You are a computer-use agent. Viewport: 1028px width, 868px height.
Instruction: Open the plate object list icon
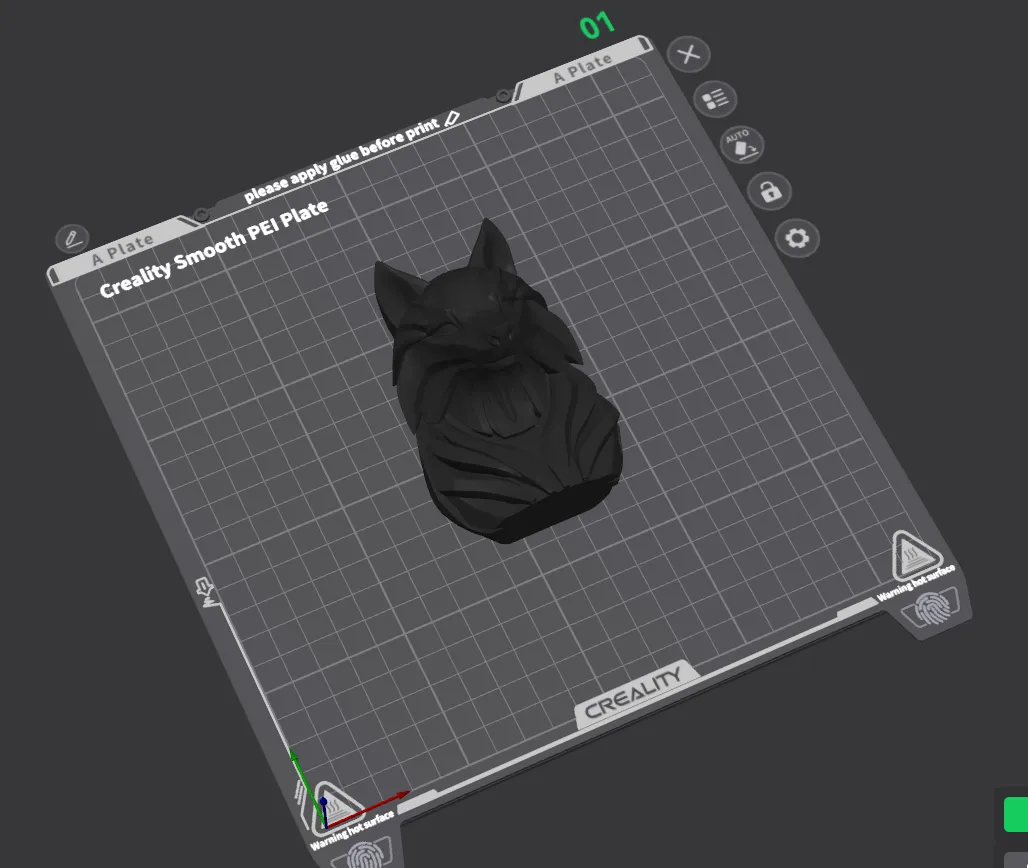715,98
